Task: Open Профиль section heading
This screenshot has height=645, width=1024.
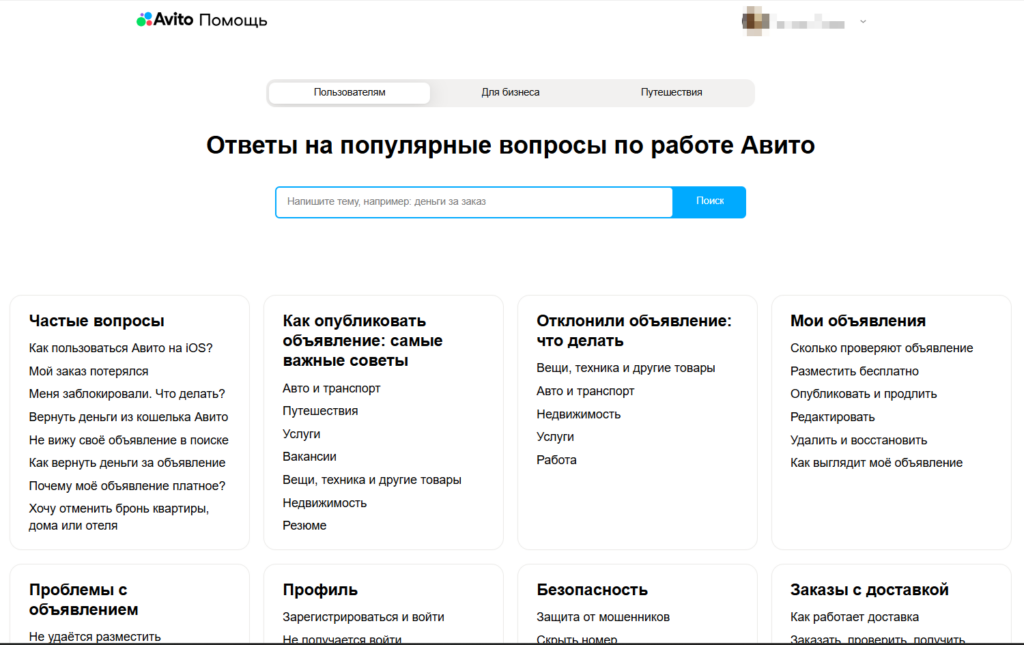Action: point(320,590)
